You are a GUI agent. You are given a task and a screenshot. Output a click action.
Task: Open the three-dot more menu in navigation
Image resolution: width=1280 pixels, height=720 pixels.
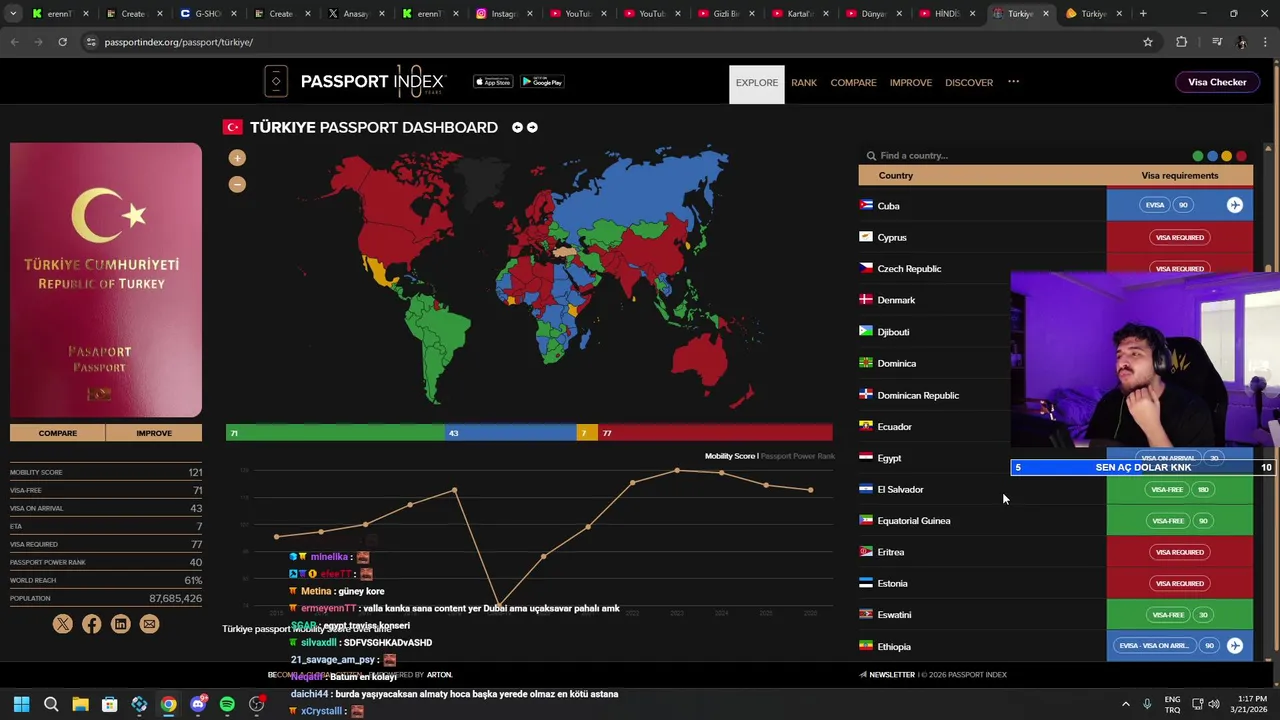1013,82
